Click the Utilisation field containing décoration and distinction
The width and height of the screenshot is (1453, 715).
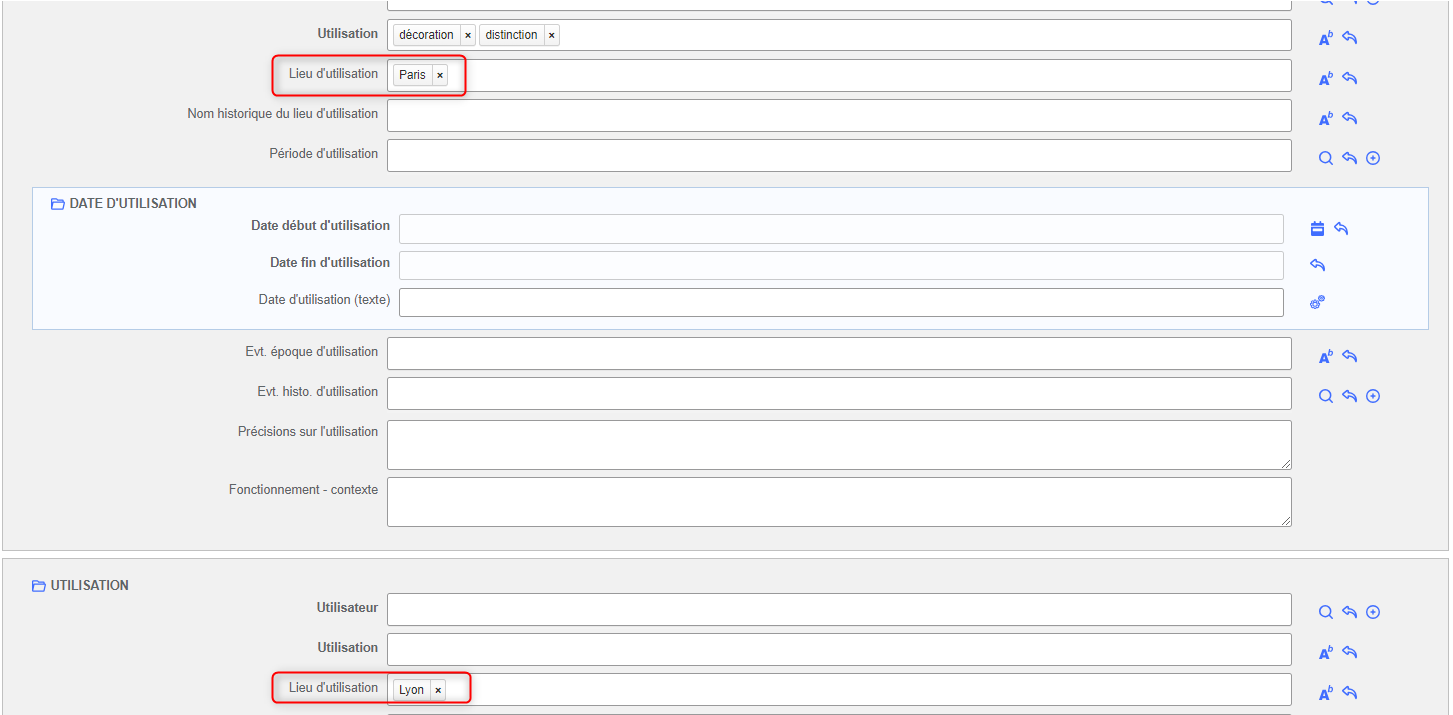click(x=839, y=35)
